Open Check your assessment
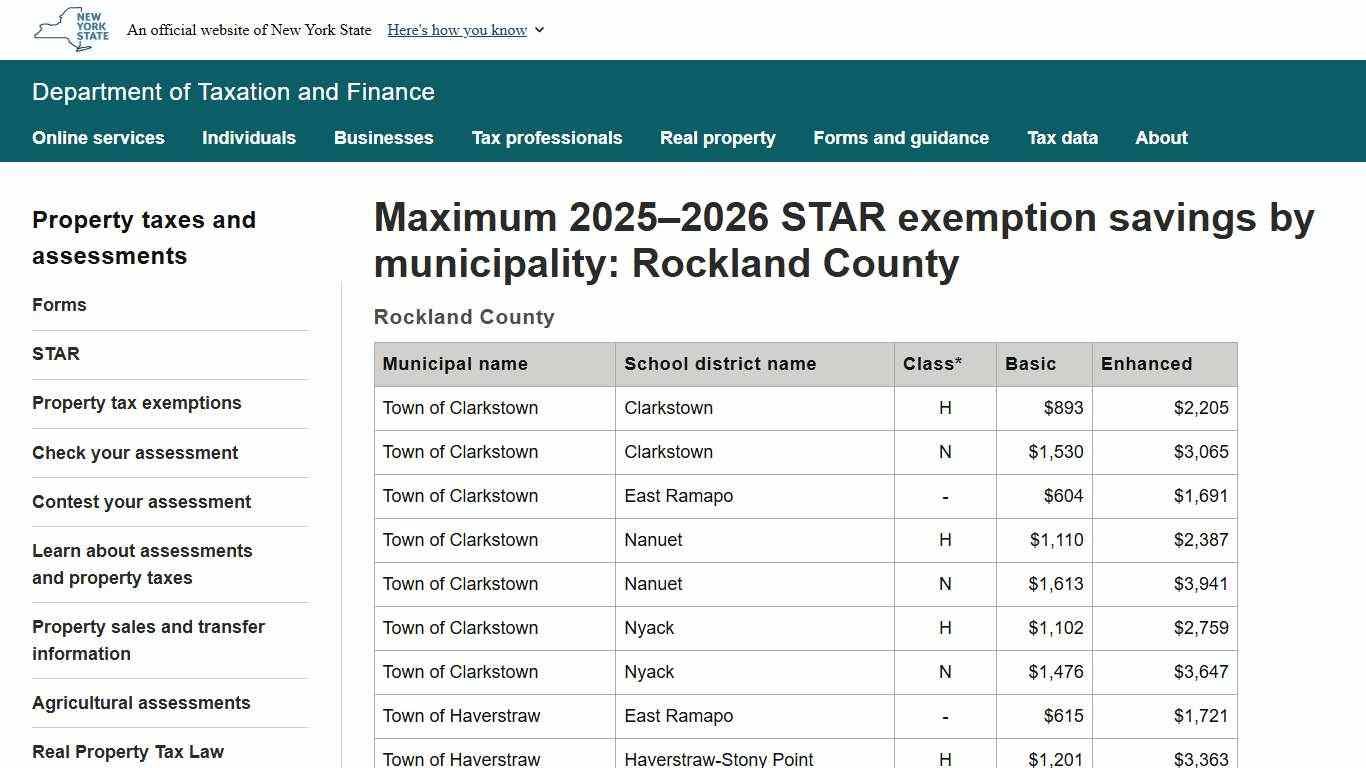Viewport: 1366px width, 768px height. coord(135,453)
